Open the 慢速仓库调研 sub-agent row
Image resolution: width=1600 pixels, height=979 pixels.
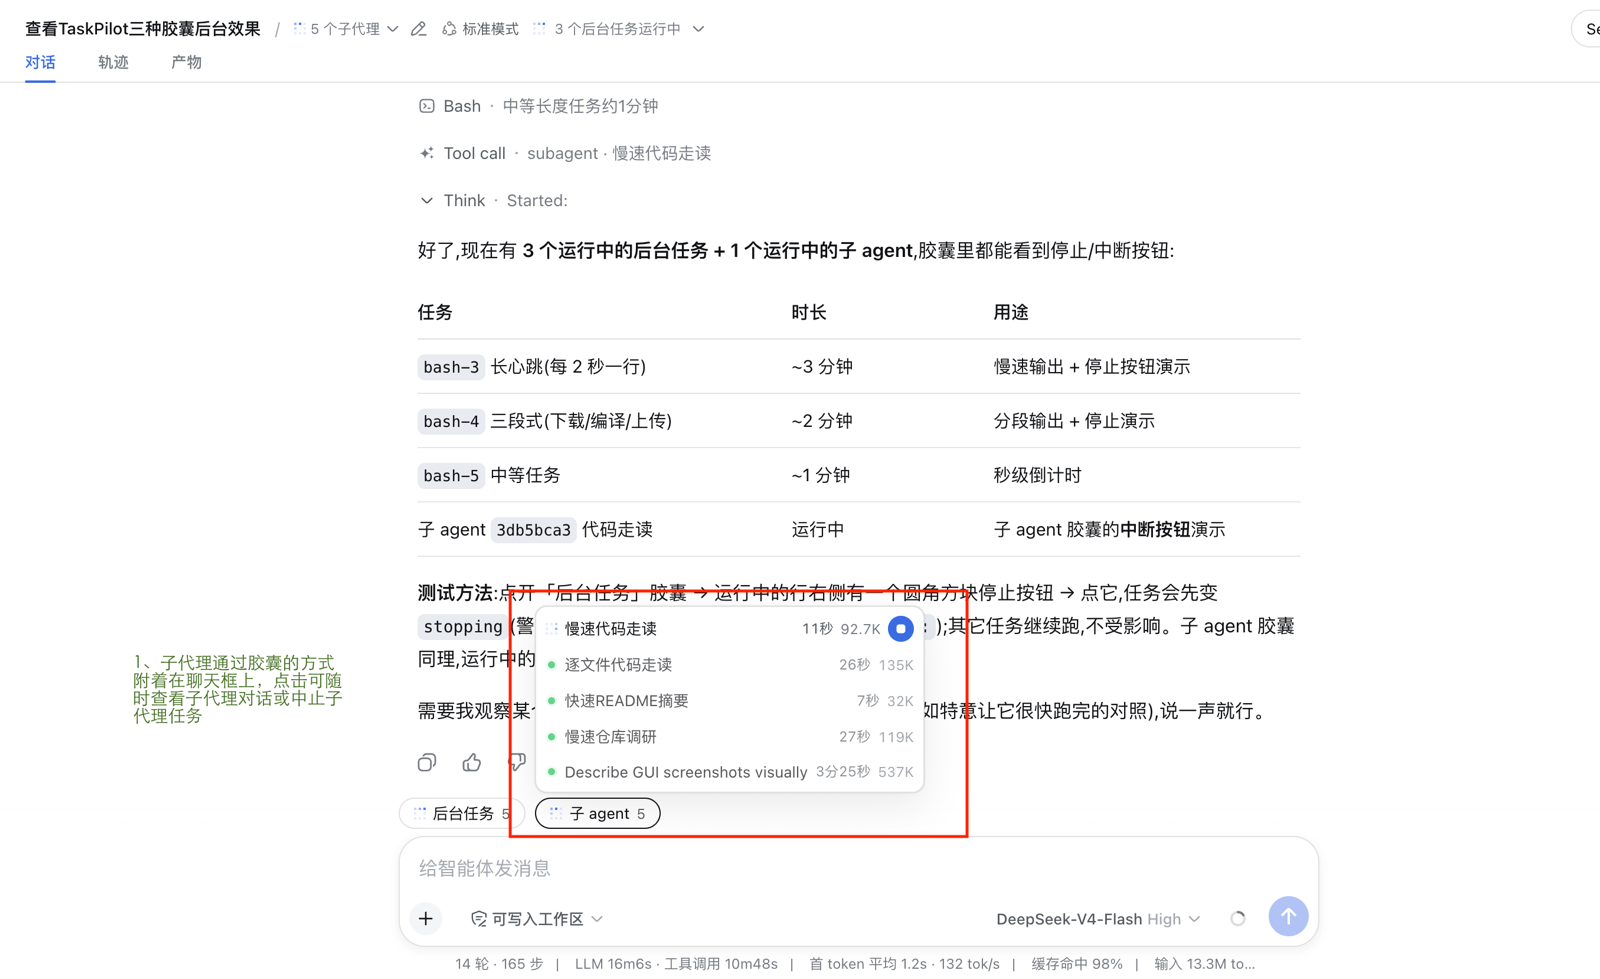coord(730,737)
